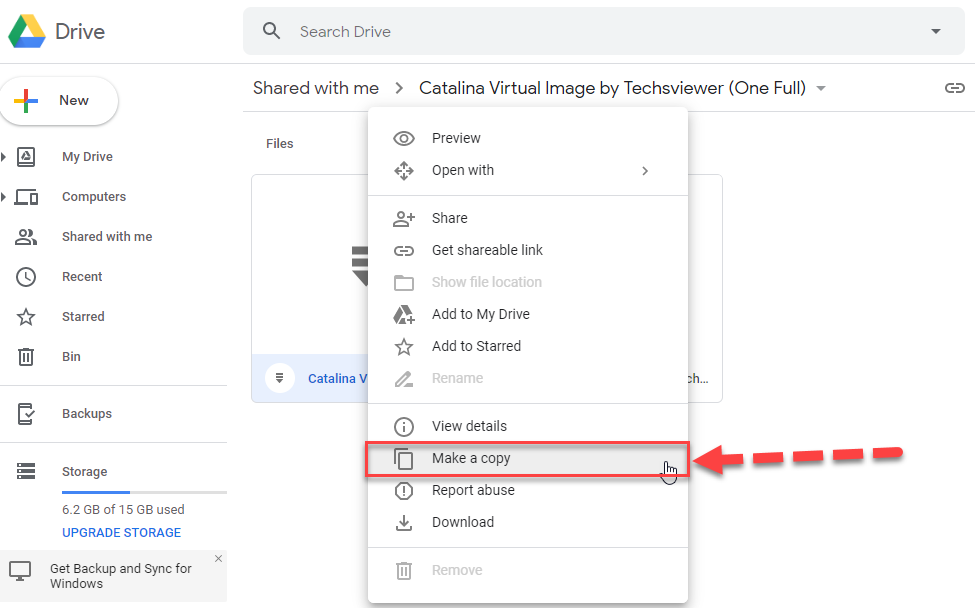Expand Computers tree arrow
This screenshot has width=975, height=608.
pos(4,197)
